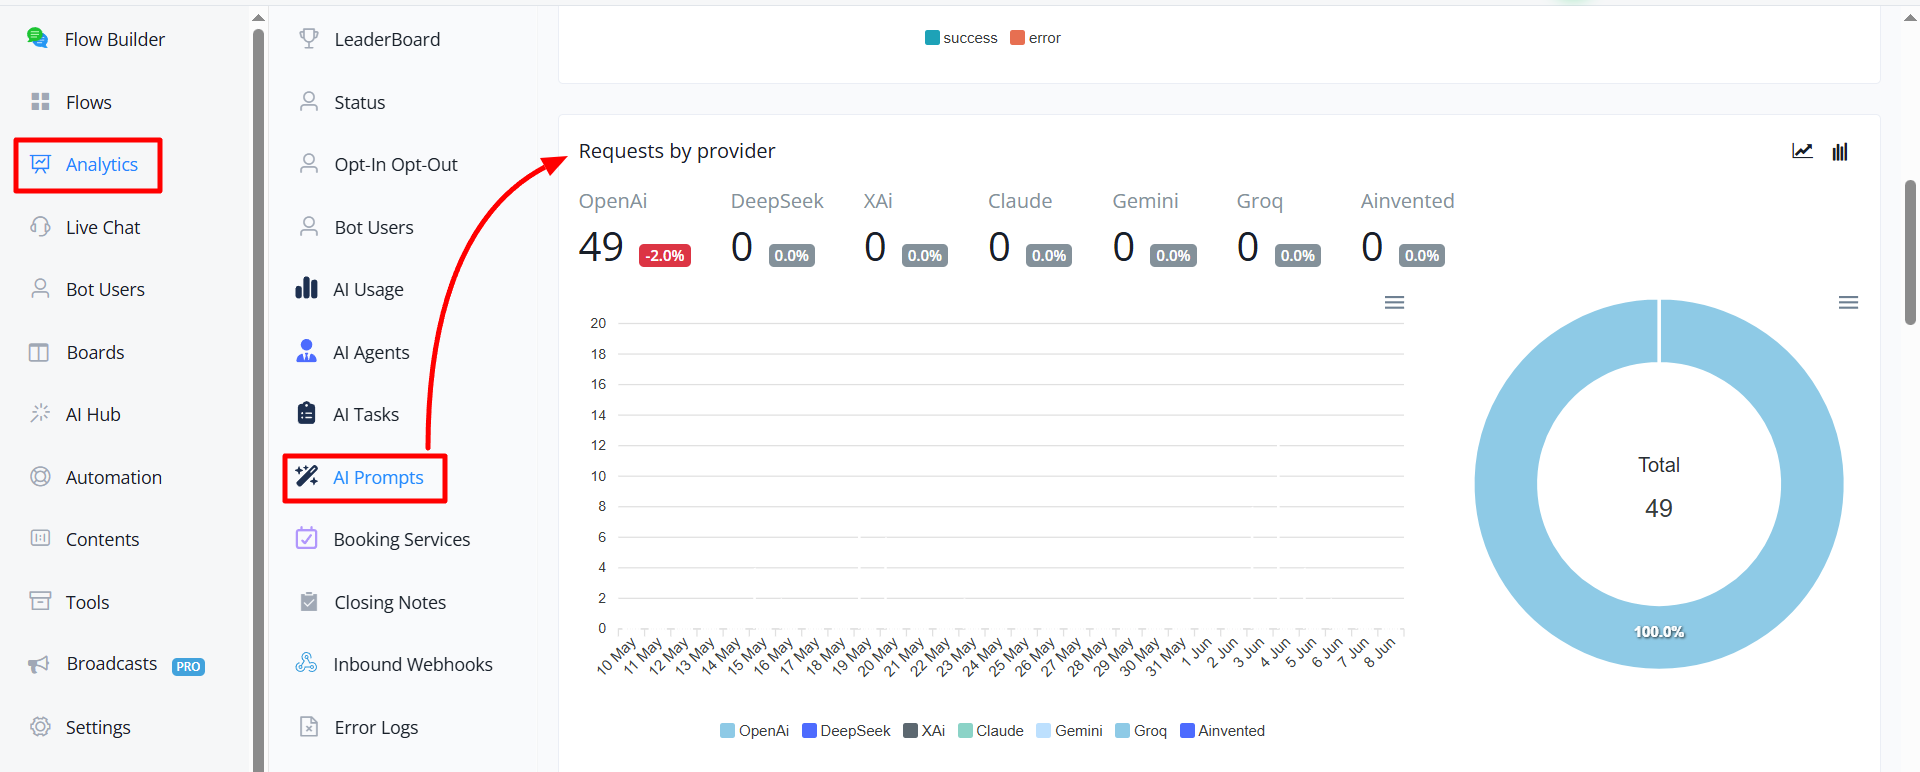Screen dimensions: 1920x772
Task: Open the line chart hamburger menu
Action: (1394, 302)
